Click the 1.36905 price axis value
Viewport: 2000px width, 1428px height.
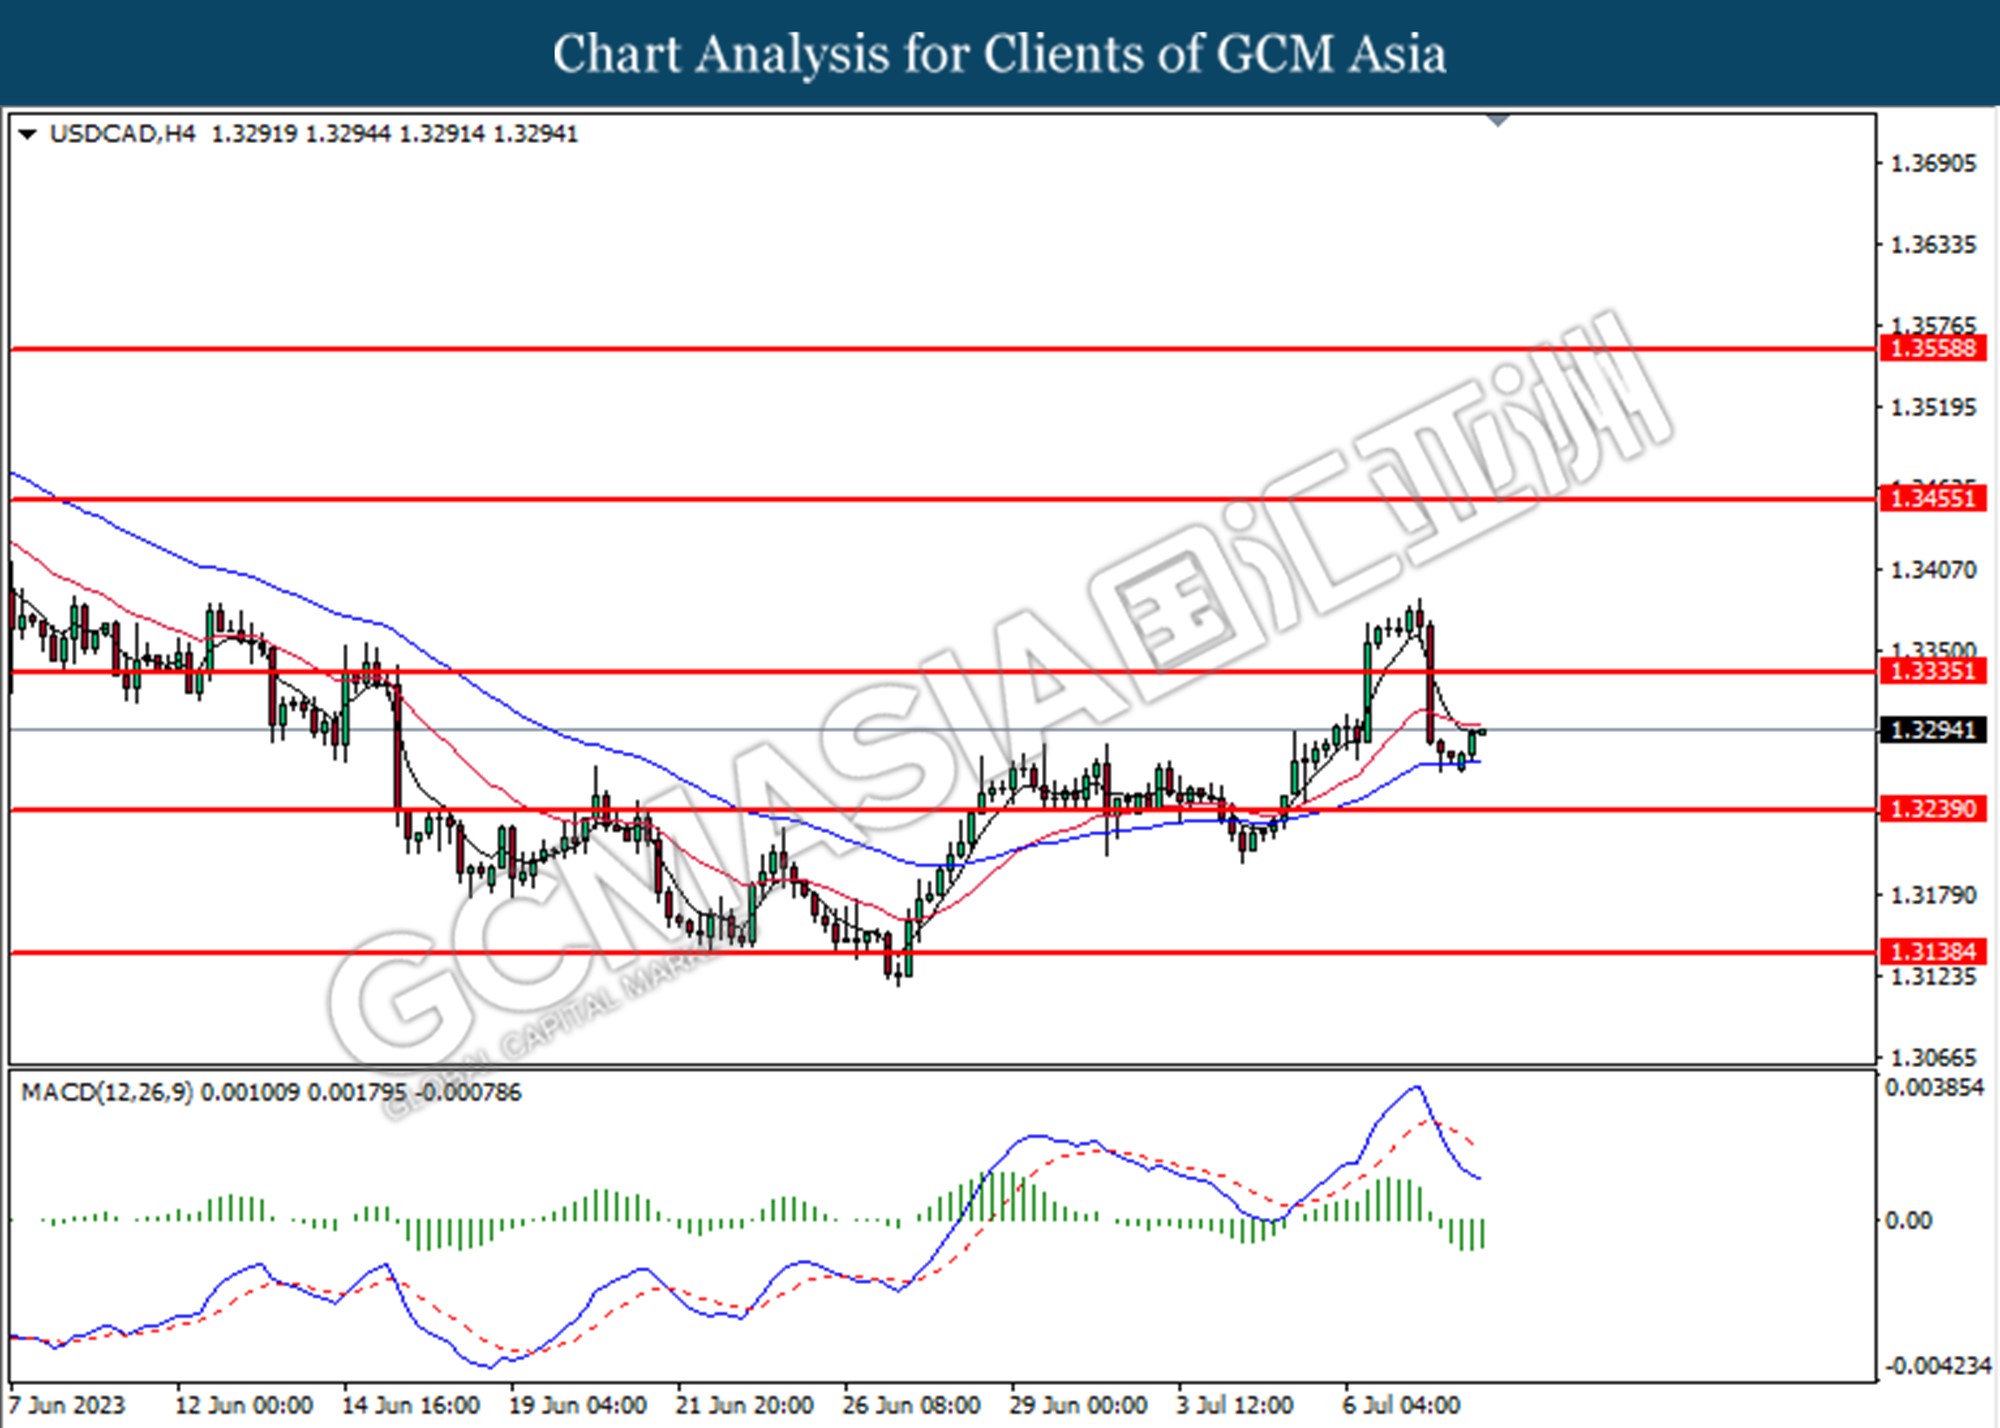click(1933, 163)
